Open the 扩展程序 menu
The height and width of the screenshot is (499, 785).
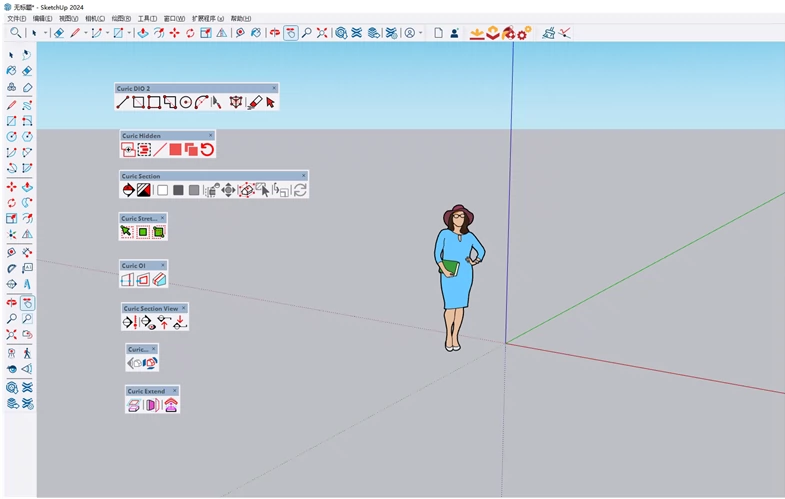pos(207,18)
